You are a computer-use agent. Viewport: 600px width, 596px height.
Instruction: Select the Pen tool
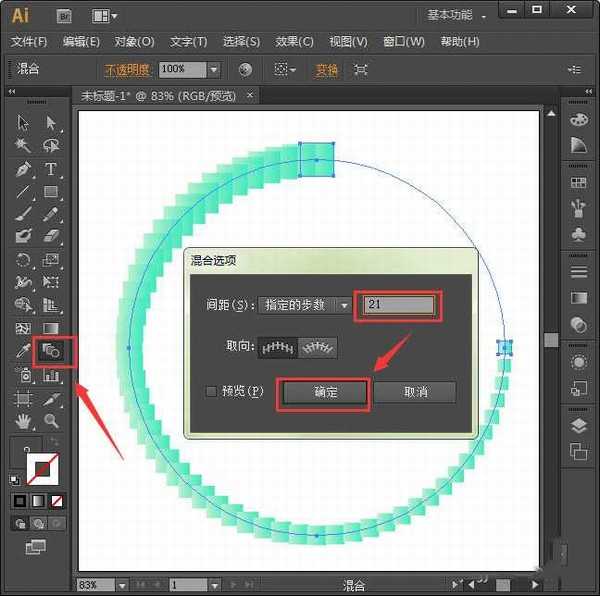click(23, 169)
